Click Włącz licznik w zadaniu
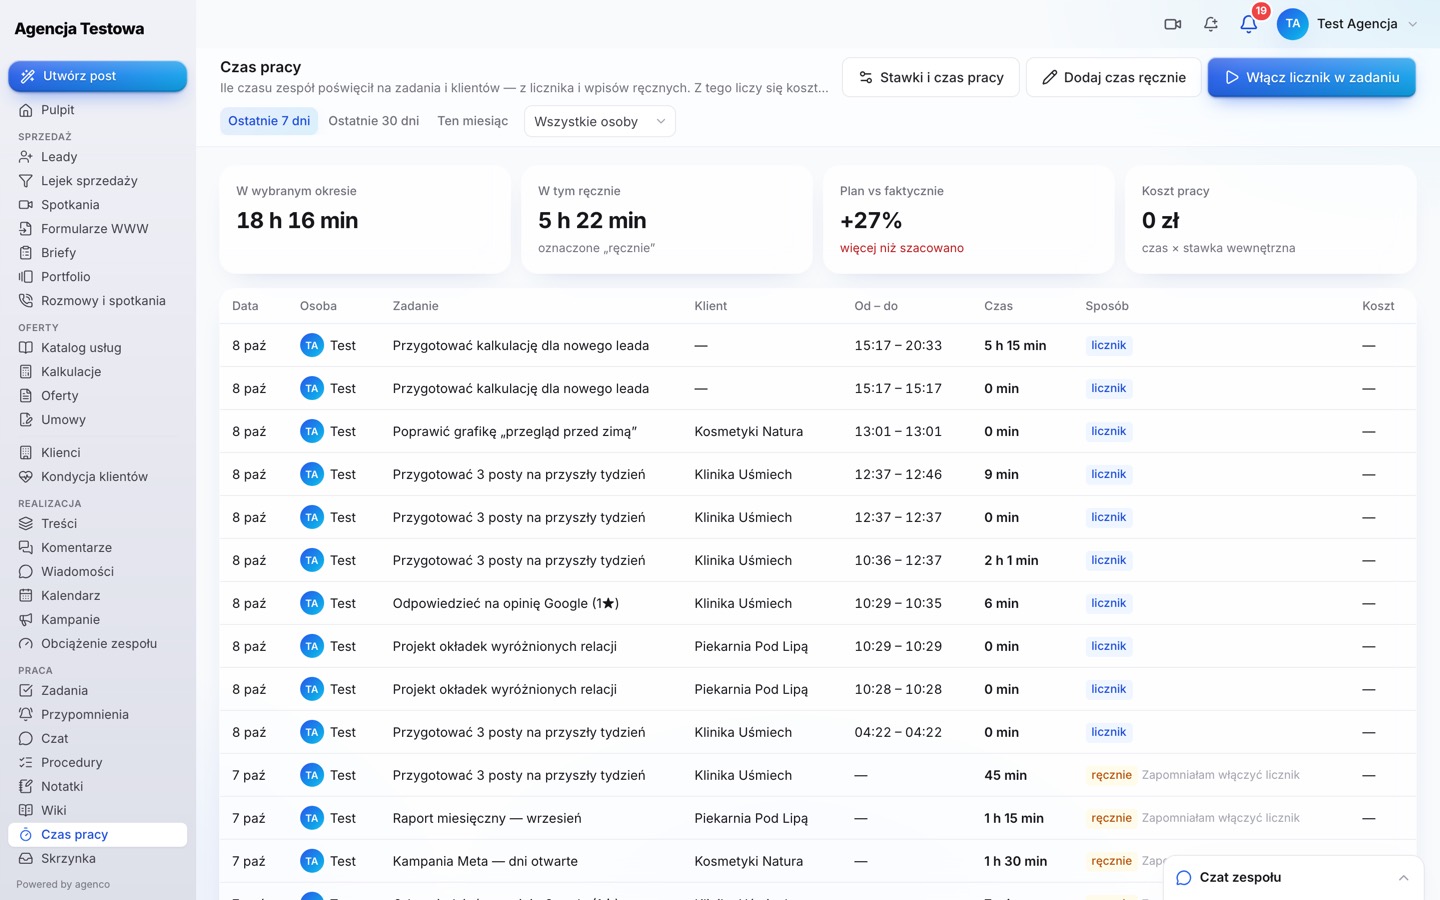Screen dimensions: 1440x900 click(1312, 77)
